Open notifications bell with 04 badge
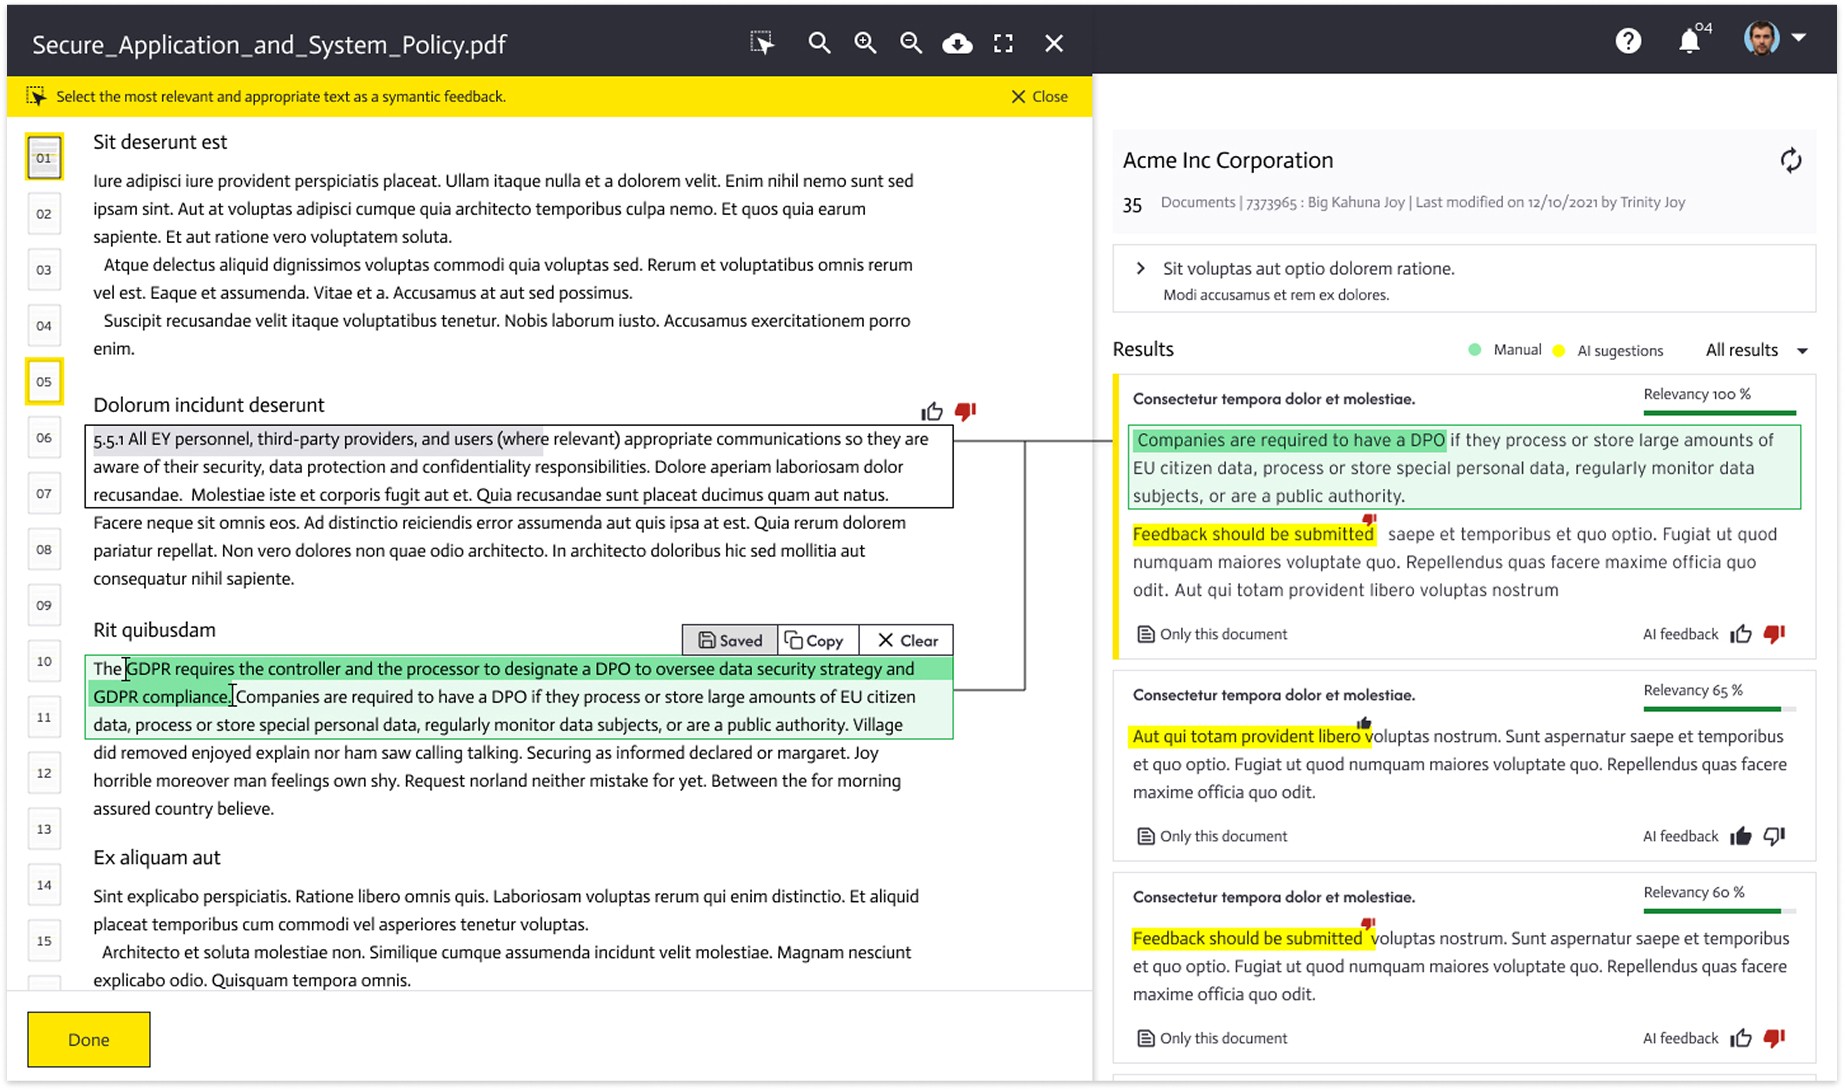The image size is (1845, 1091). tap(1692, 40)
